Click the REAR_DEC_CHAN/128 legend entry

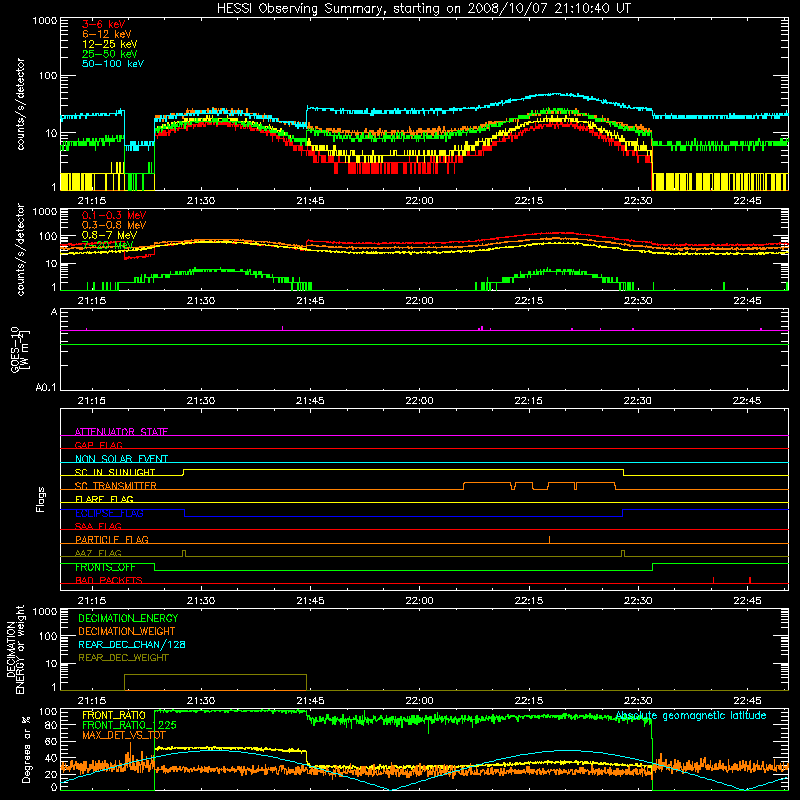tap(132, 644)
